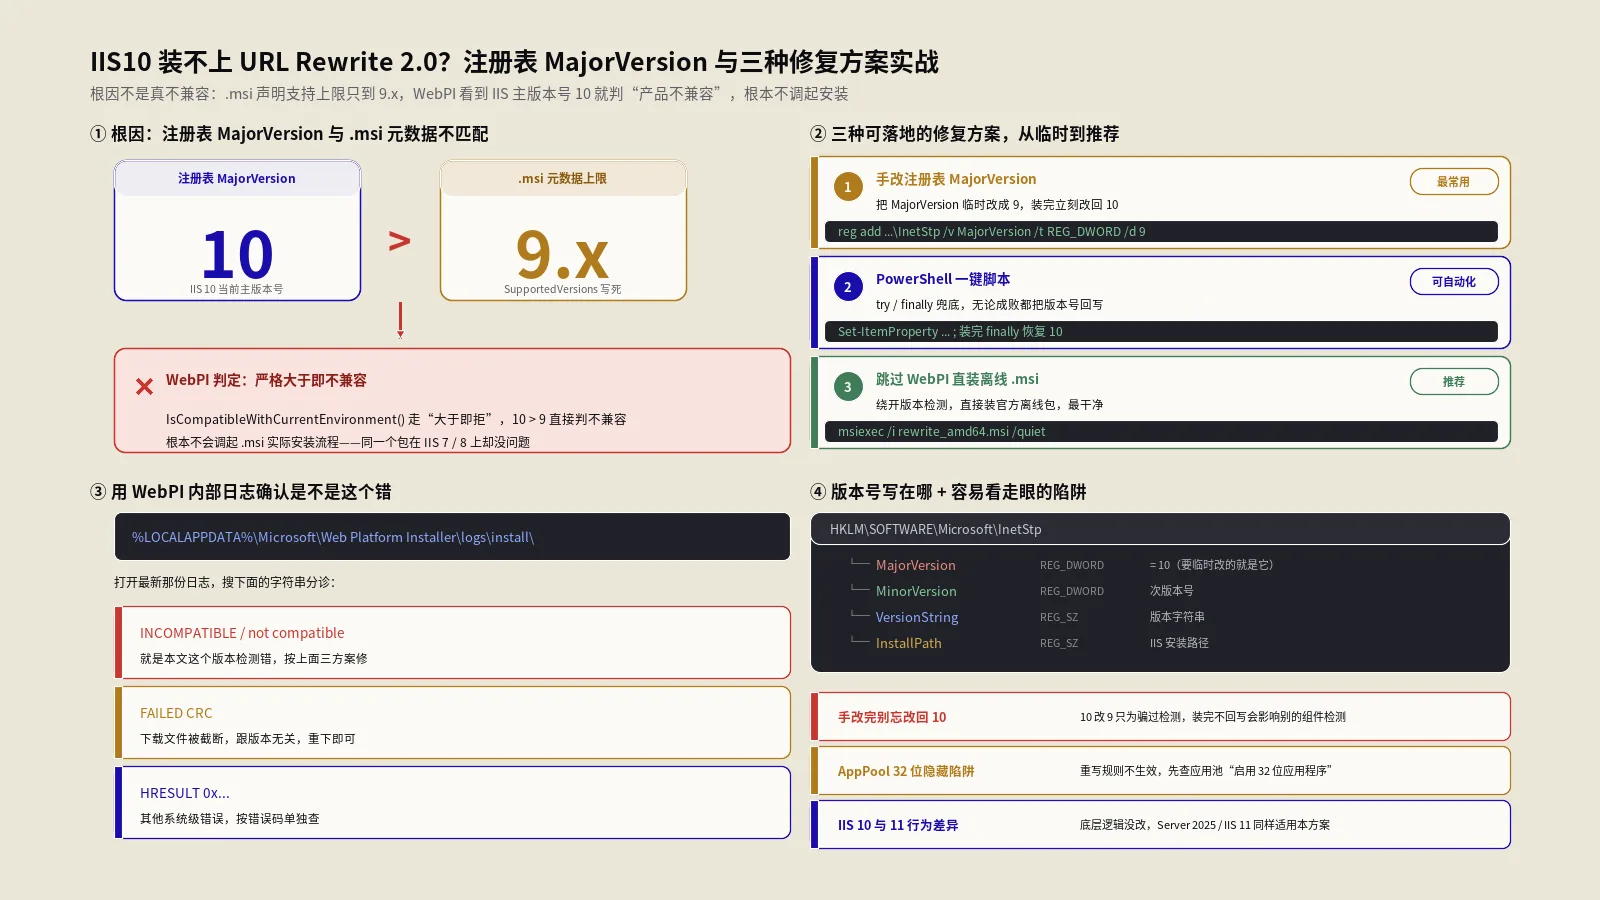Select the Set-ItemProperty command line
This screenshot has width=1600, height=900.
coord(1161,332)
